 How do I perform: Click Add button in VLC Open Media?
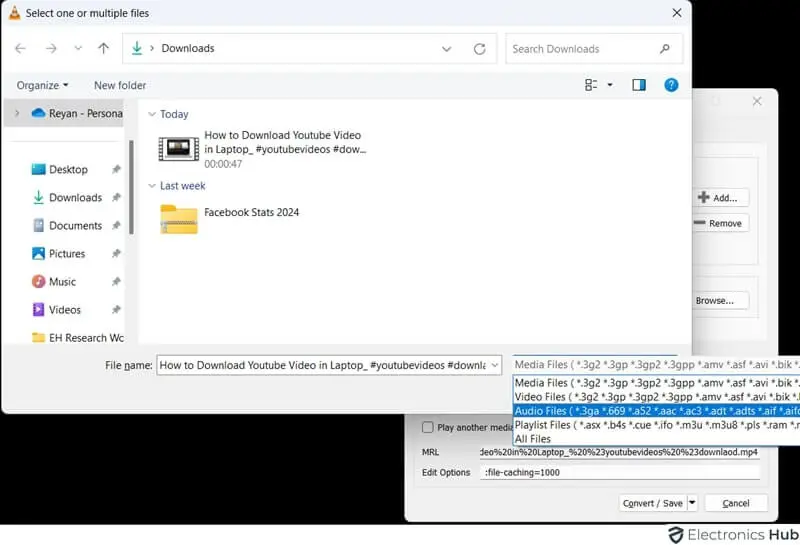[x=720, y=197]
